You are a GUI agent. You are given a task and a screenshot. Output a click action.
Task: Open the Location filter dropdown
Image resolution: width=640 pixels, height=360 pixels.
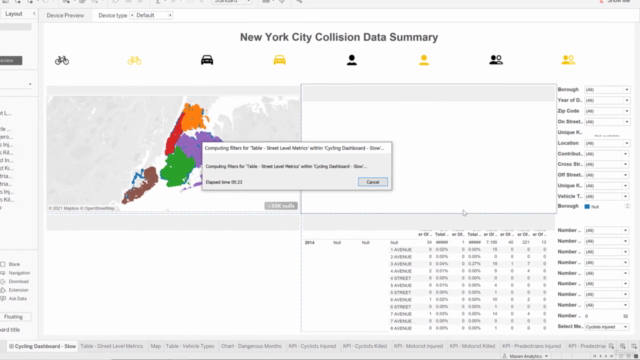(607, 143)
